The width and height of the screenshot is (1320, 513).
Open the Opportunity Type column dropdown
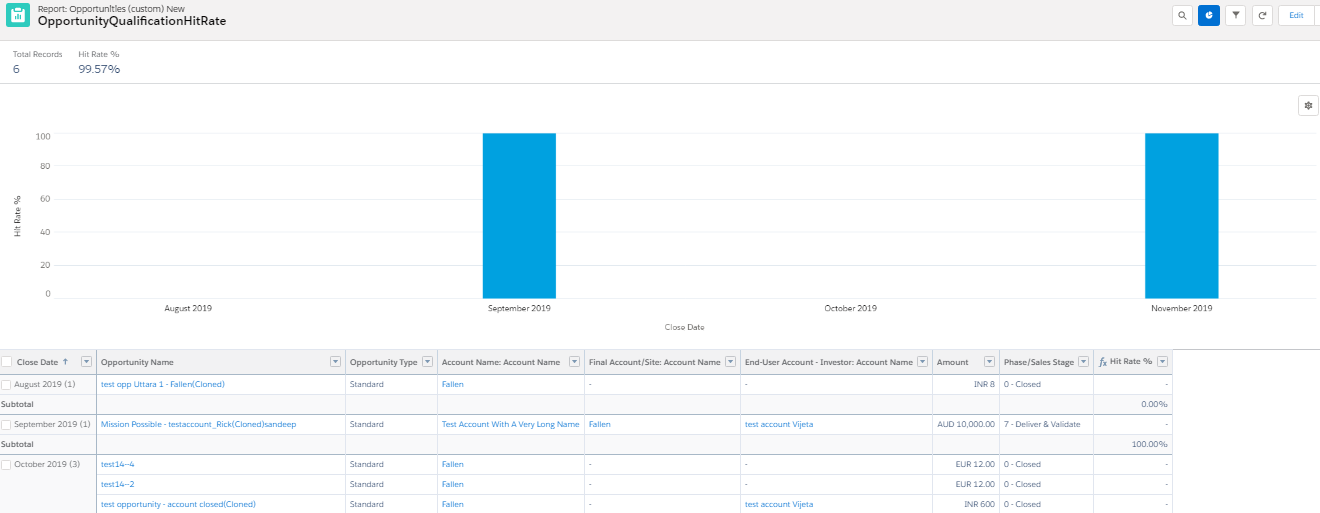(x=428, y=362)
